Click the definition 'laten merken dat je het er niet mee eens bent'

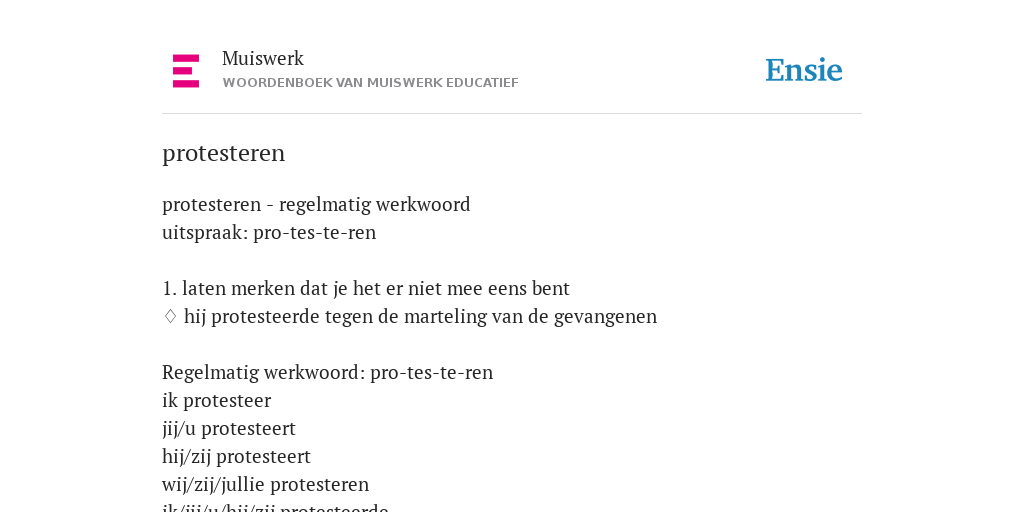coord(376,288)
